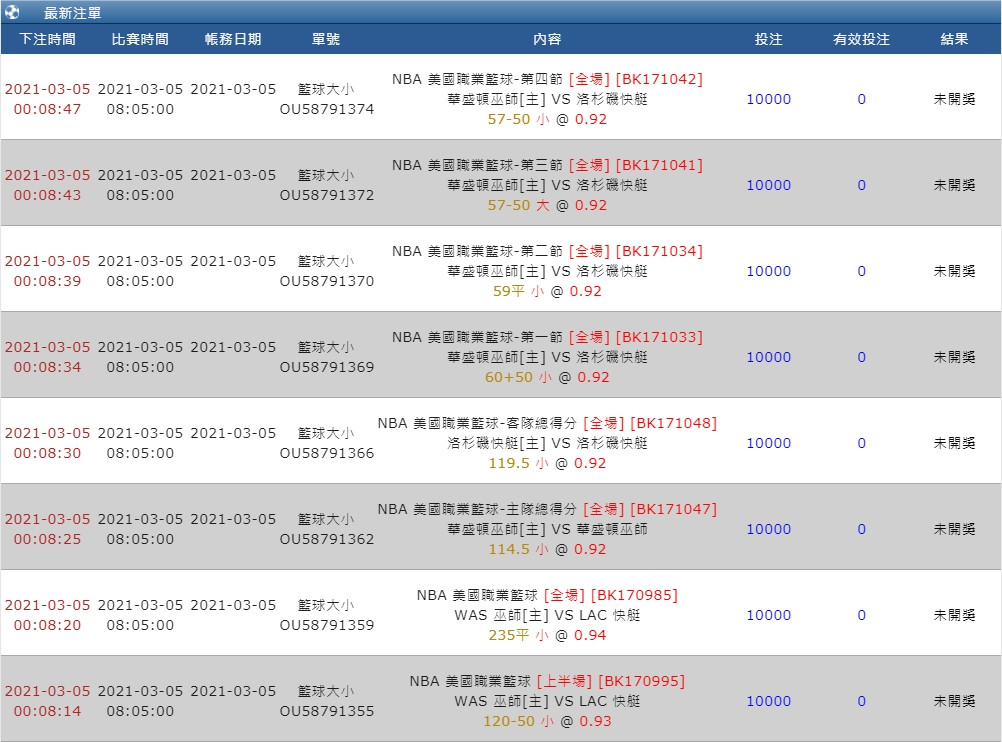
Task: Click bet time 00:08:30
Action: tap(47, 453)
